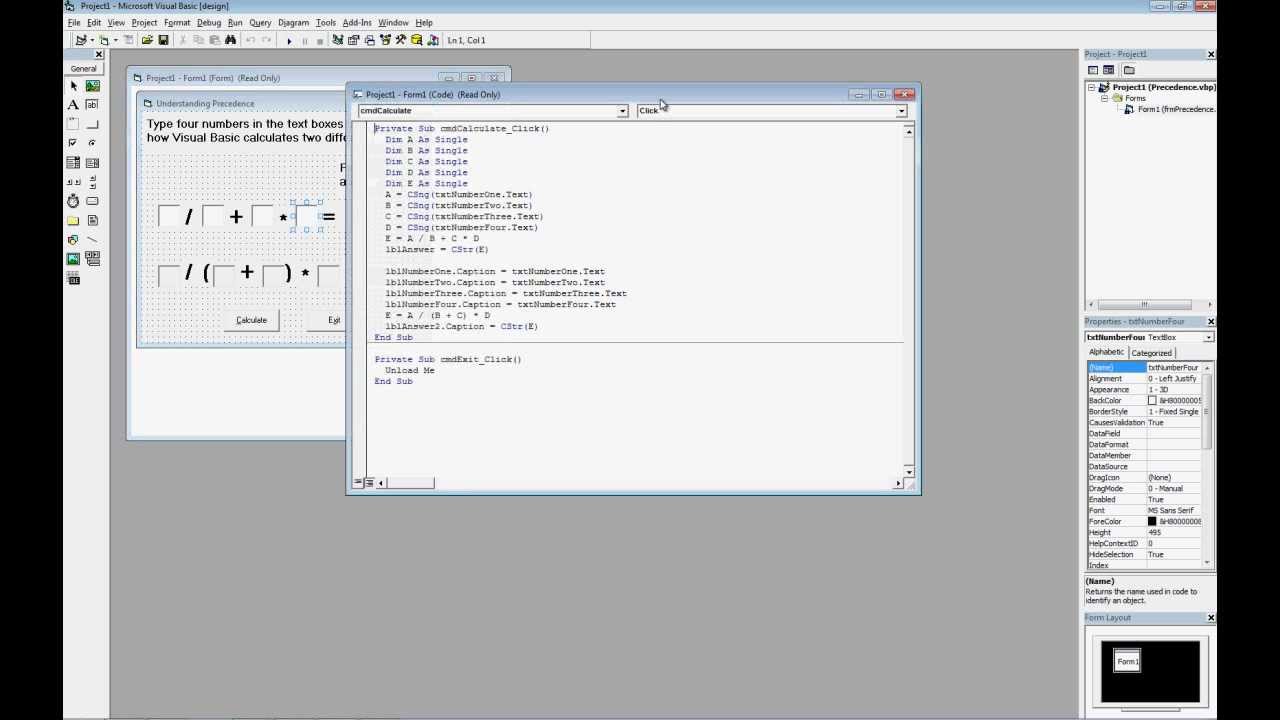
Task: Click the Data View Window toolbar icon
Action: click(417, 40)
